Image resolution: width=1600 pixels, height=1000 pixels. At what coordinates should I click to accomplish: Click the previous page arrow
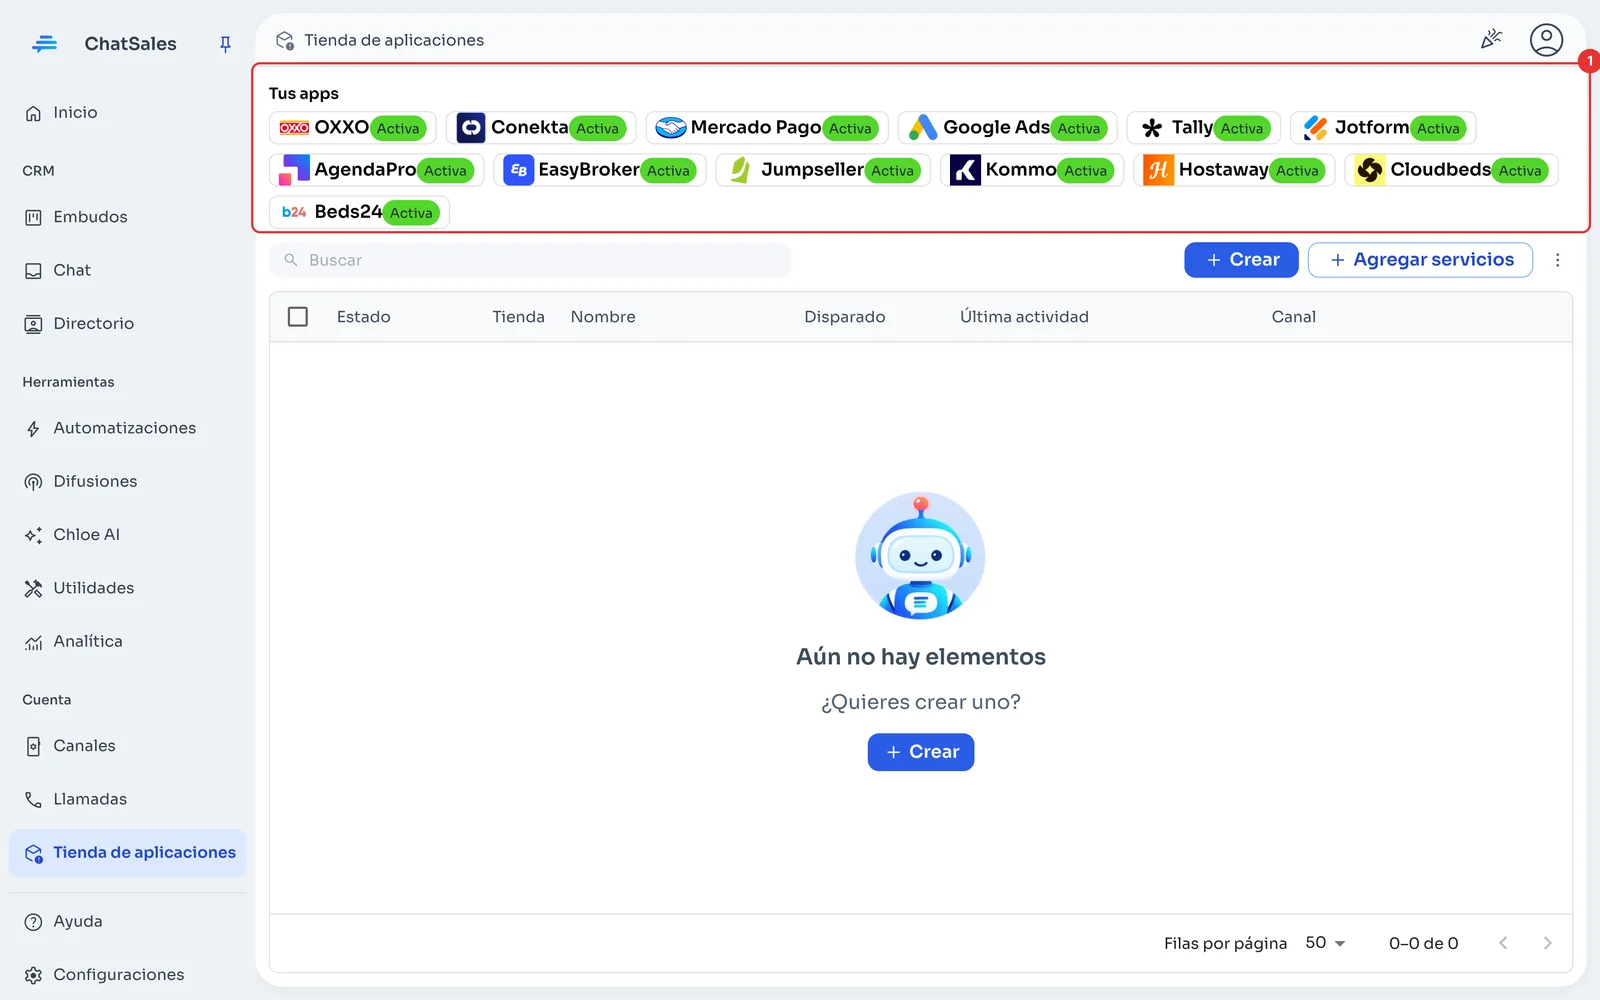click(x=1503, y=943)
